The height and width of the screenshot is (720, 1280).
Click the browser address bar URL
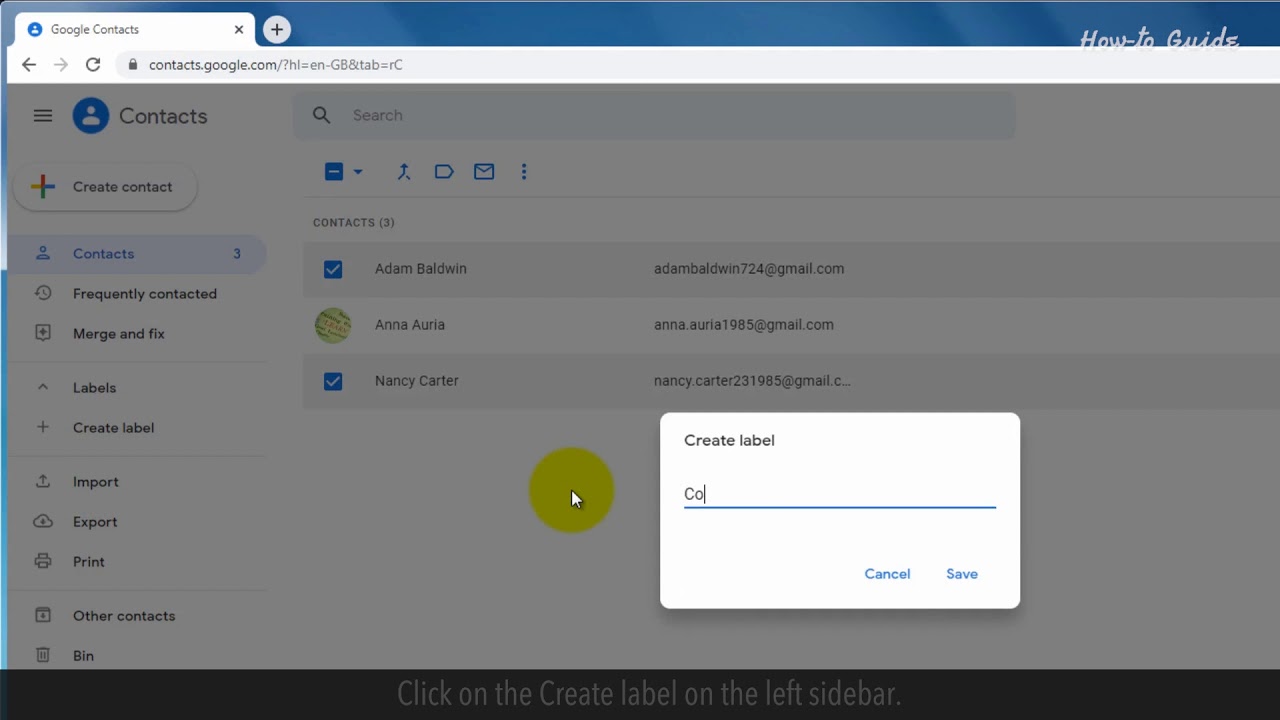(276, 65)
